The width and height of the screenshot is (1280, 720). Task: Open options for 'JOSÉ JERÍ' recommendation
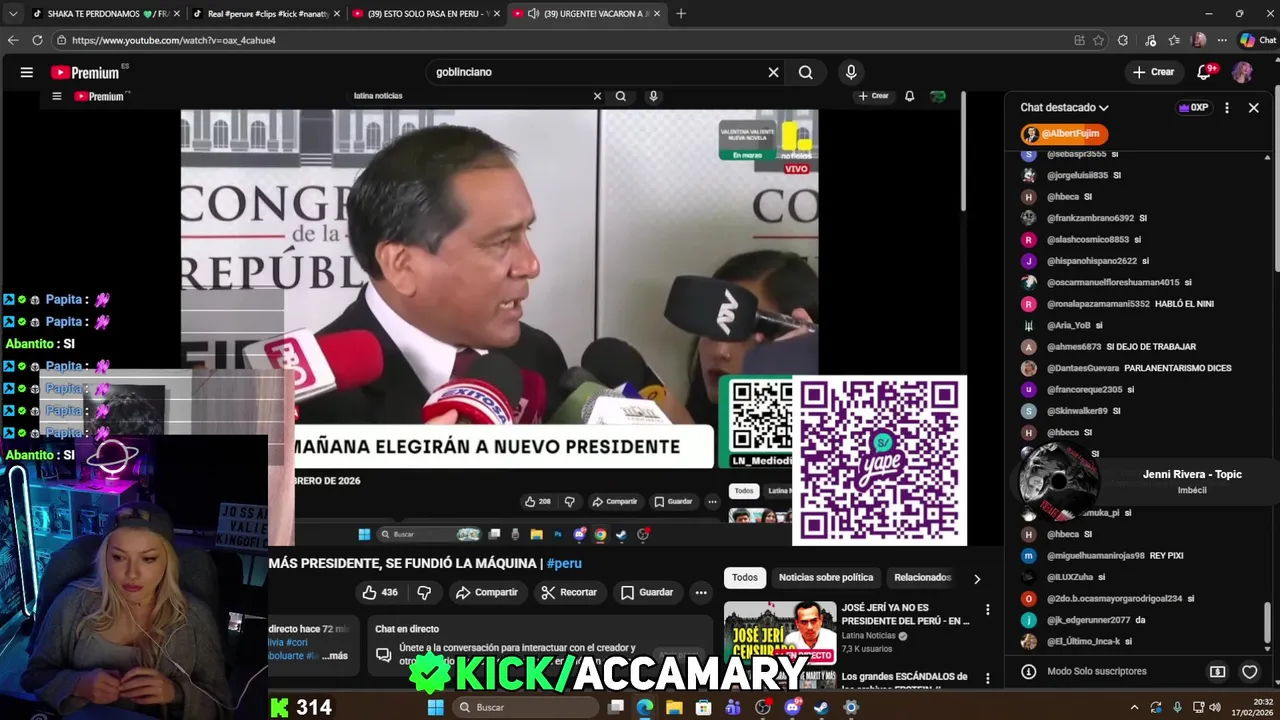pyautogui.click(x=988, y=609)
